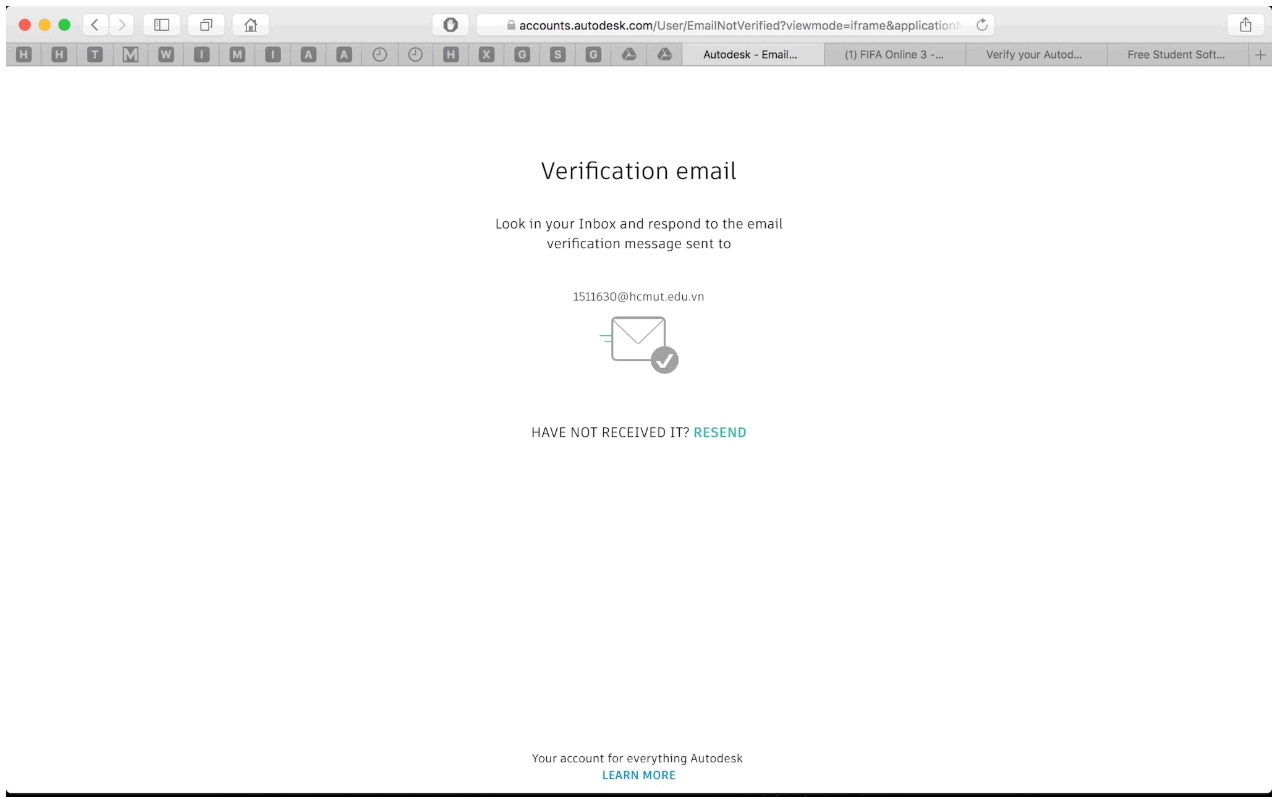Viewport: 1279px width, 798px height.
Task: Switch to the FIFA Online 3 tab
Action: tap(895, 55)
